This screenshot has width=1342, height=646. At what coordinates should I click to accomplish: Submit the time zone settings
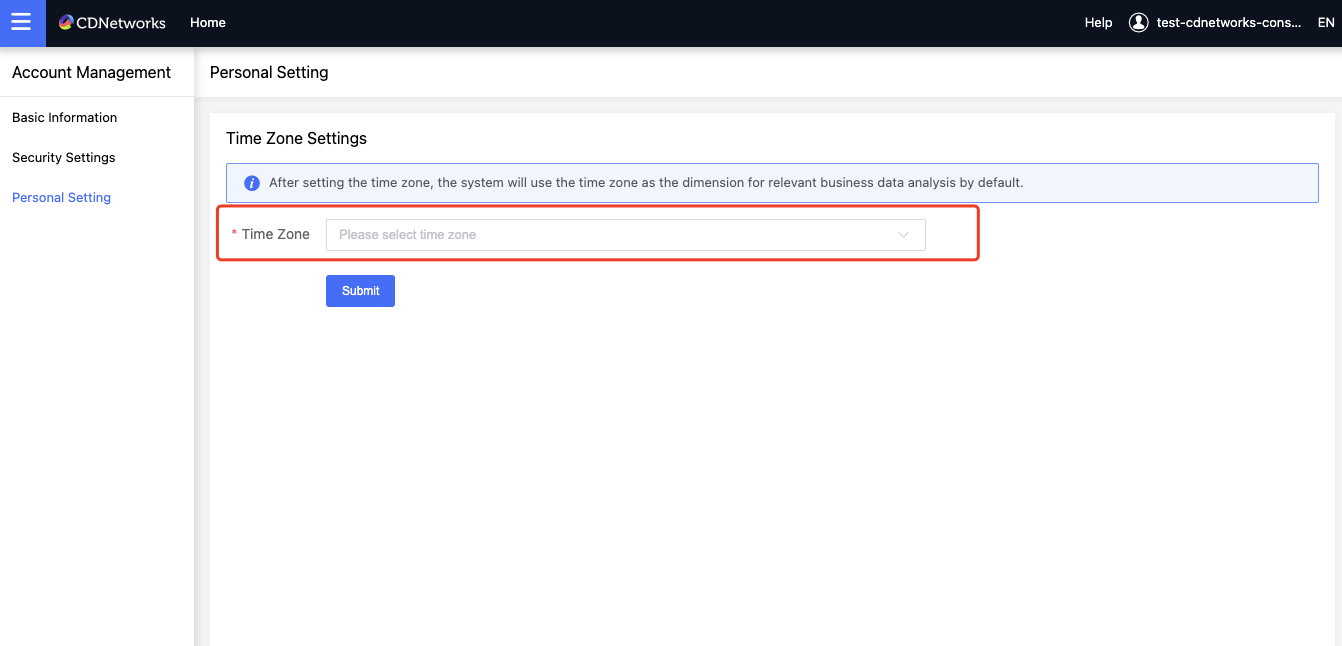click(360, 290)
